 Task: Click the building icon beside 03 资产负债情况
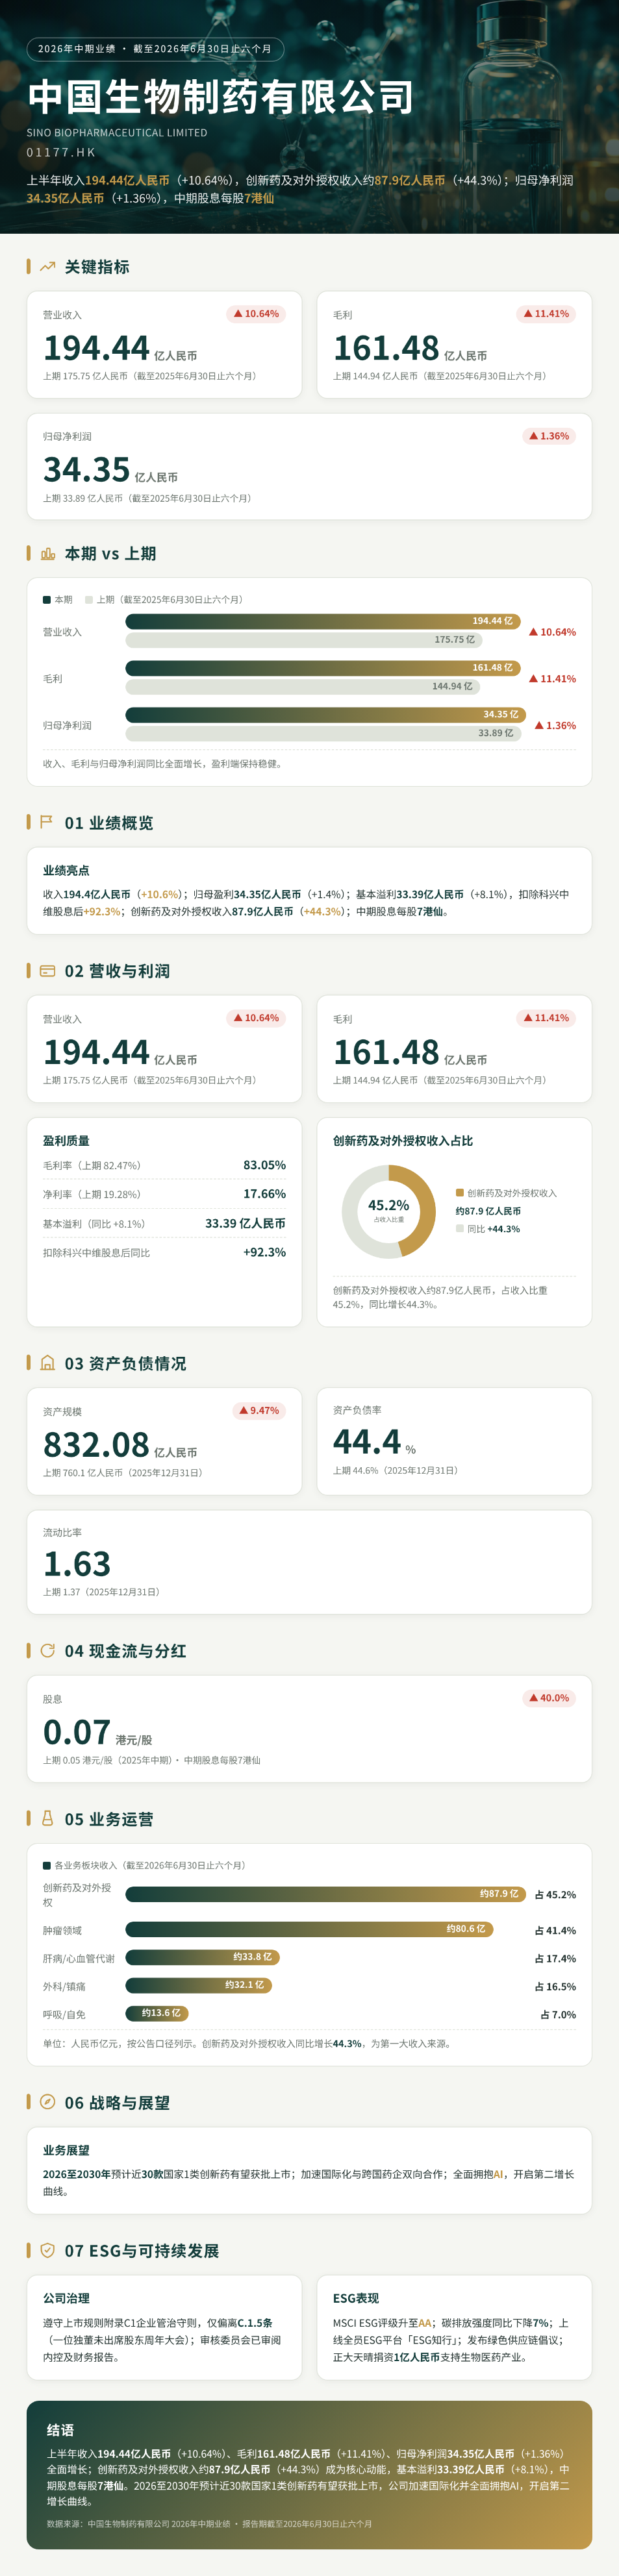[47, 1363]
